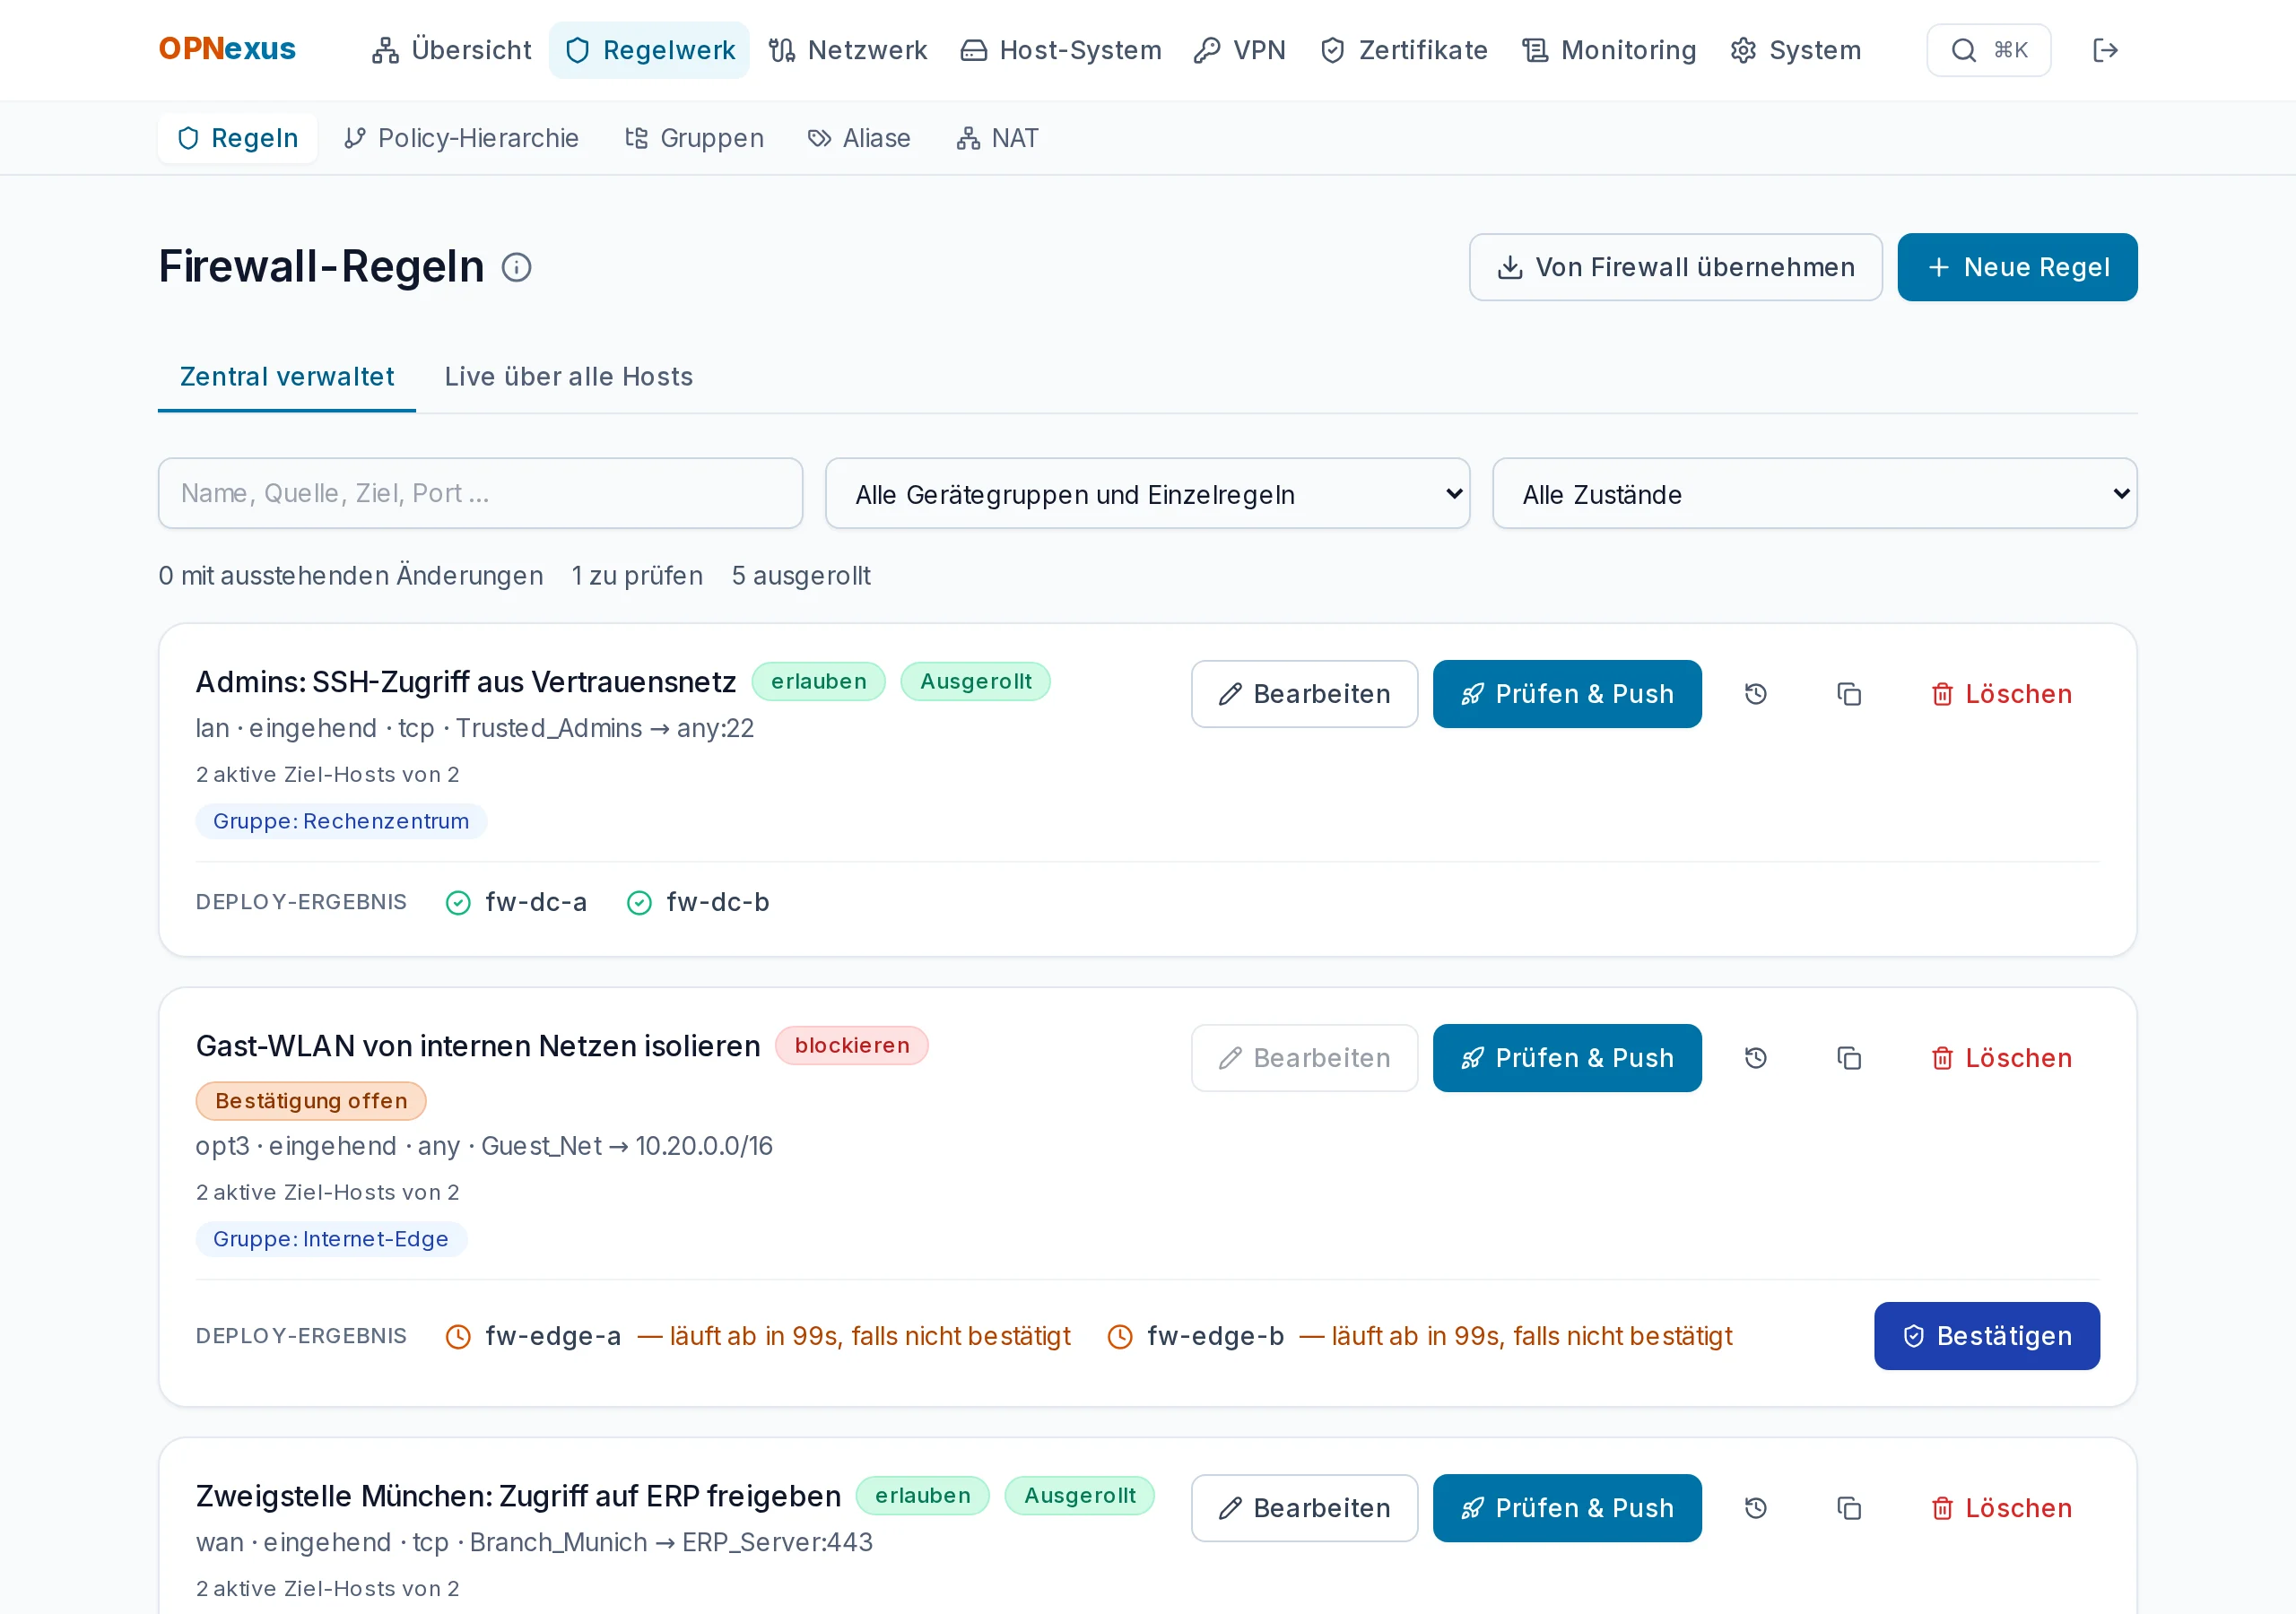This screenshot has height=1614, width=2296.
Task: Go to the Aliase sub-tab
Action: pyautogui.click(x=859, y=138)
